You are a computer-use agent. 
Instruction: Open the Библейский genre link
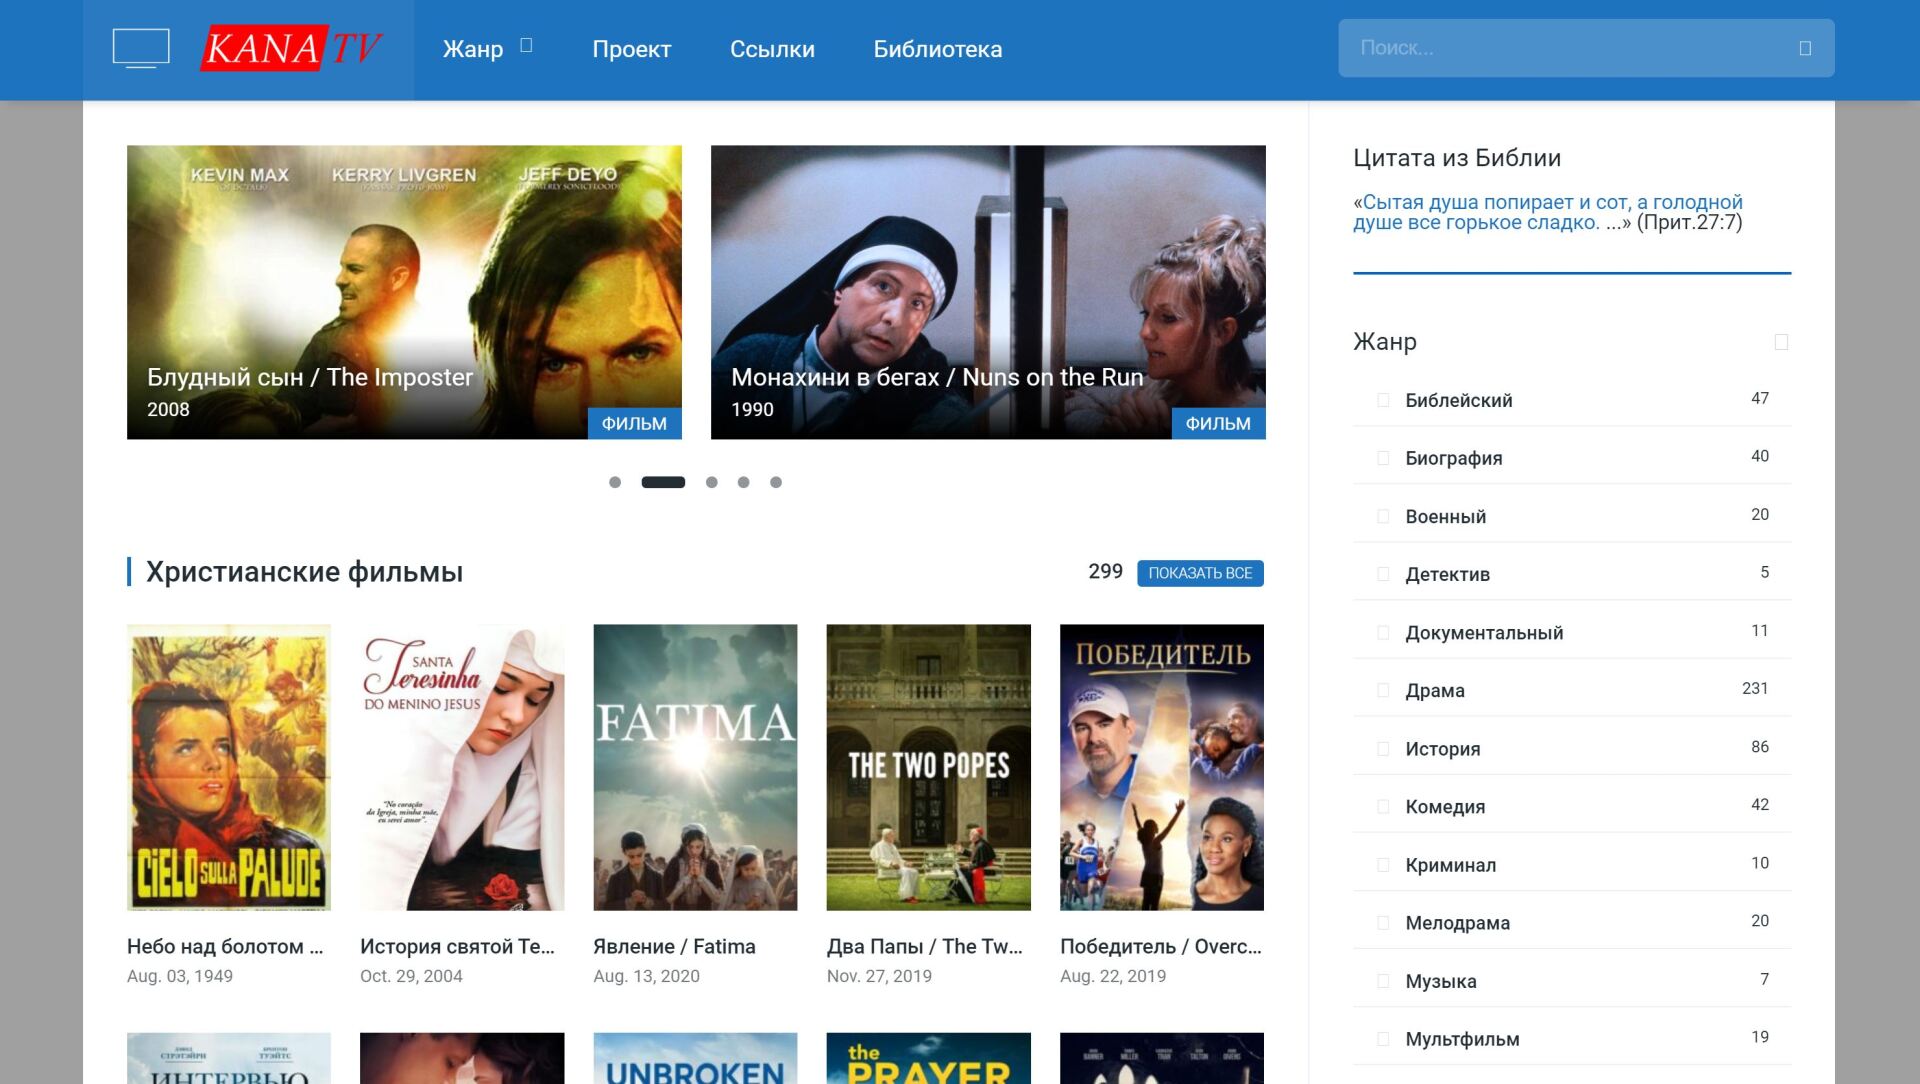pyautogui.click(x=1459, y=400)
